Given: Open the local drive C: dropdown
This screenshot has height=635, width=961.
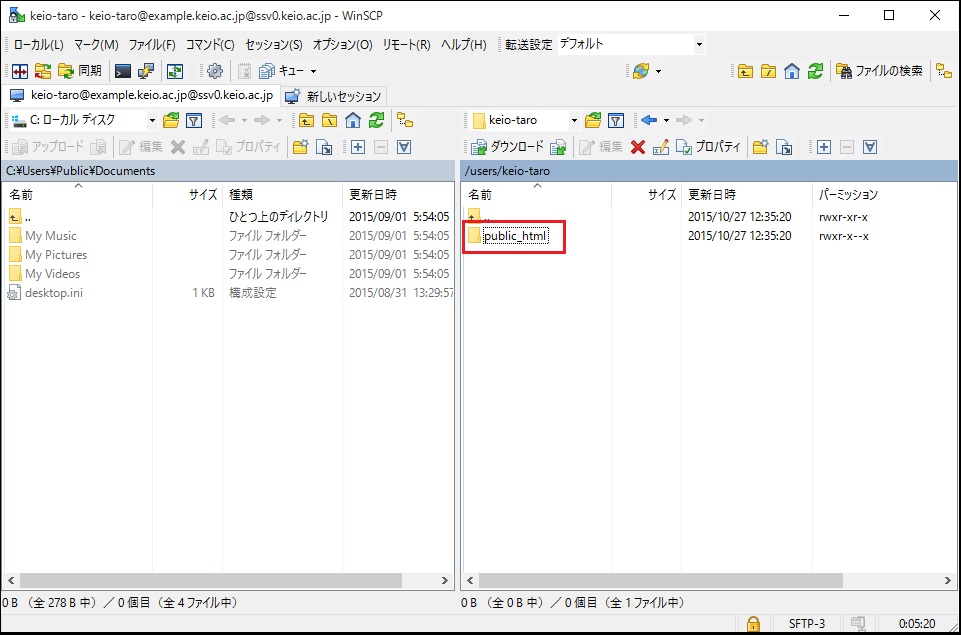Looking at the screenshot, I should coord(152,121).
